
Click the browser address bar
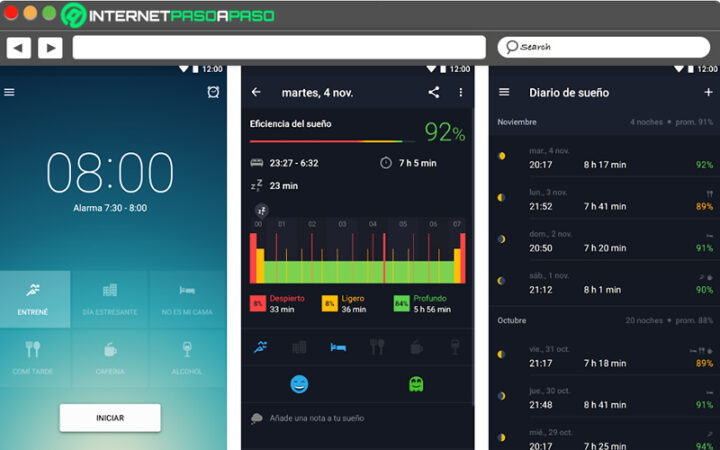[279, 47]
